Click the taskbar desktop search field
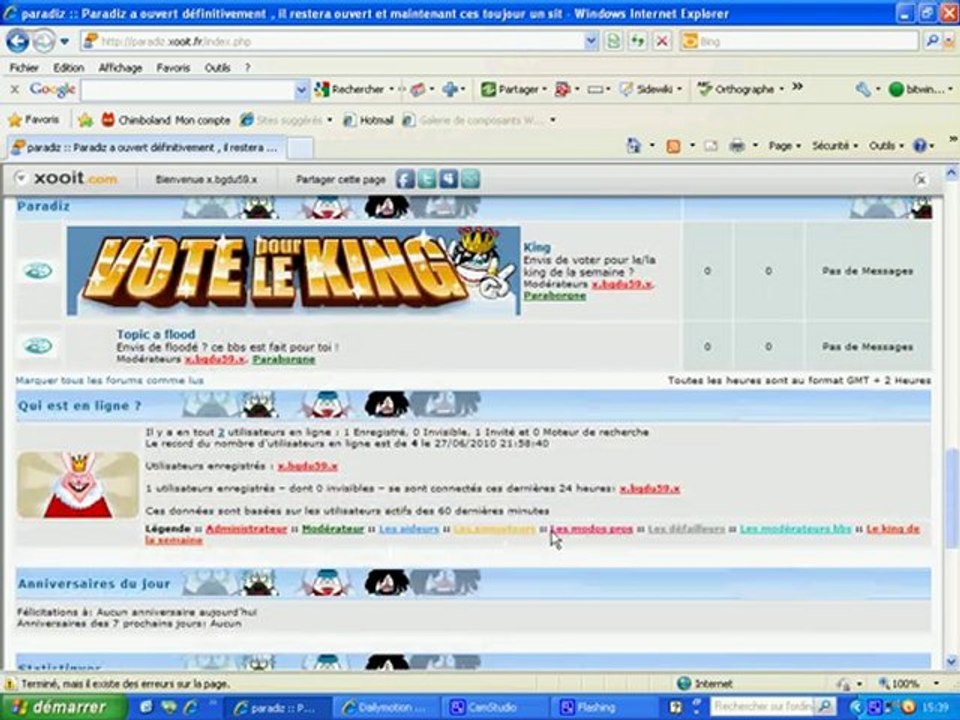This screenshot has width=960, height=720. 765,707
